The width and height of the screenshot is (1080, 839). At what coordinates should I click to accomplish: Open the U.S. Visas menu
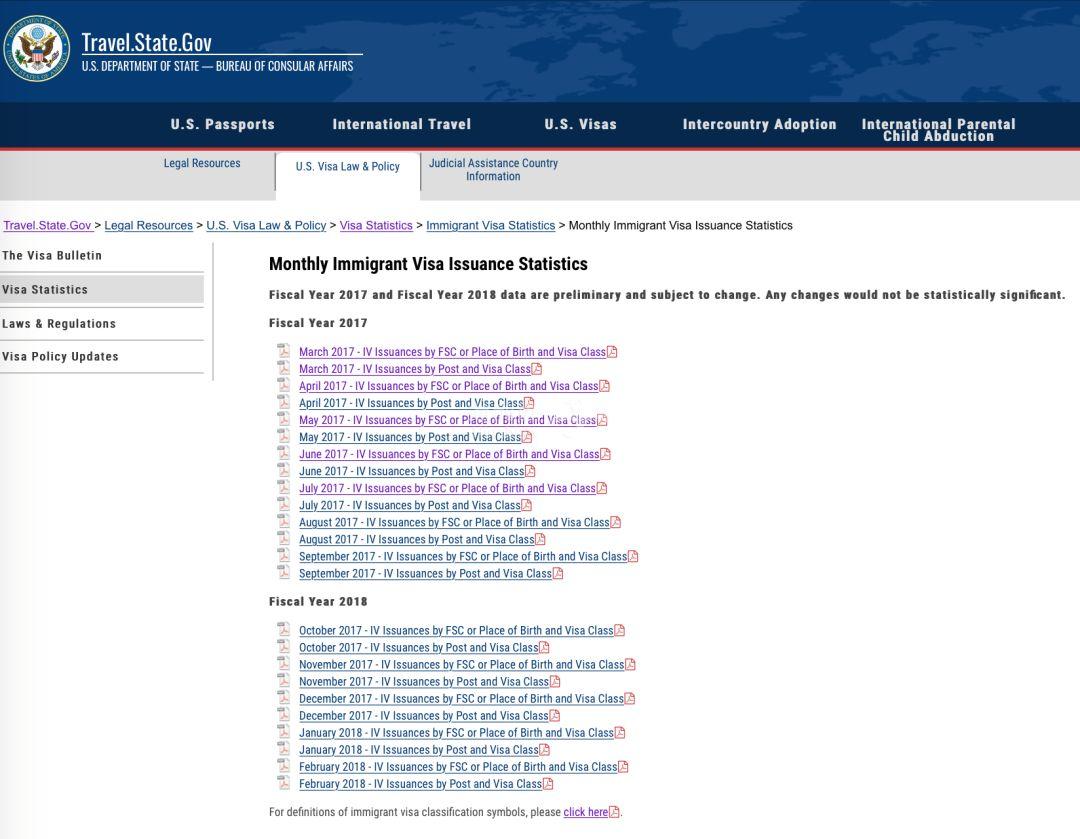581,125
